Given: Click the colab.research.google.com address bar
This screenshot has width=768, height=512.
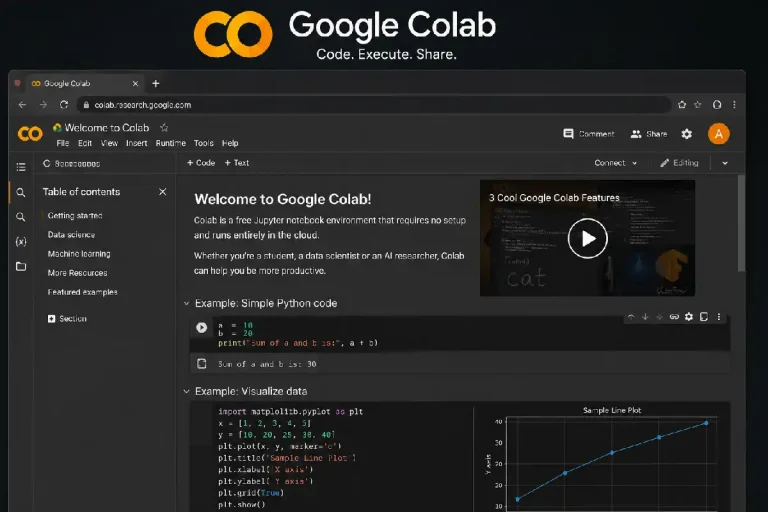Looking at the screenshot, I should point(374,105).
